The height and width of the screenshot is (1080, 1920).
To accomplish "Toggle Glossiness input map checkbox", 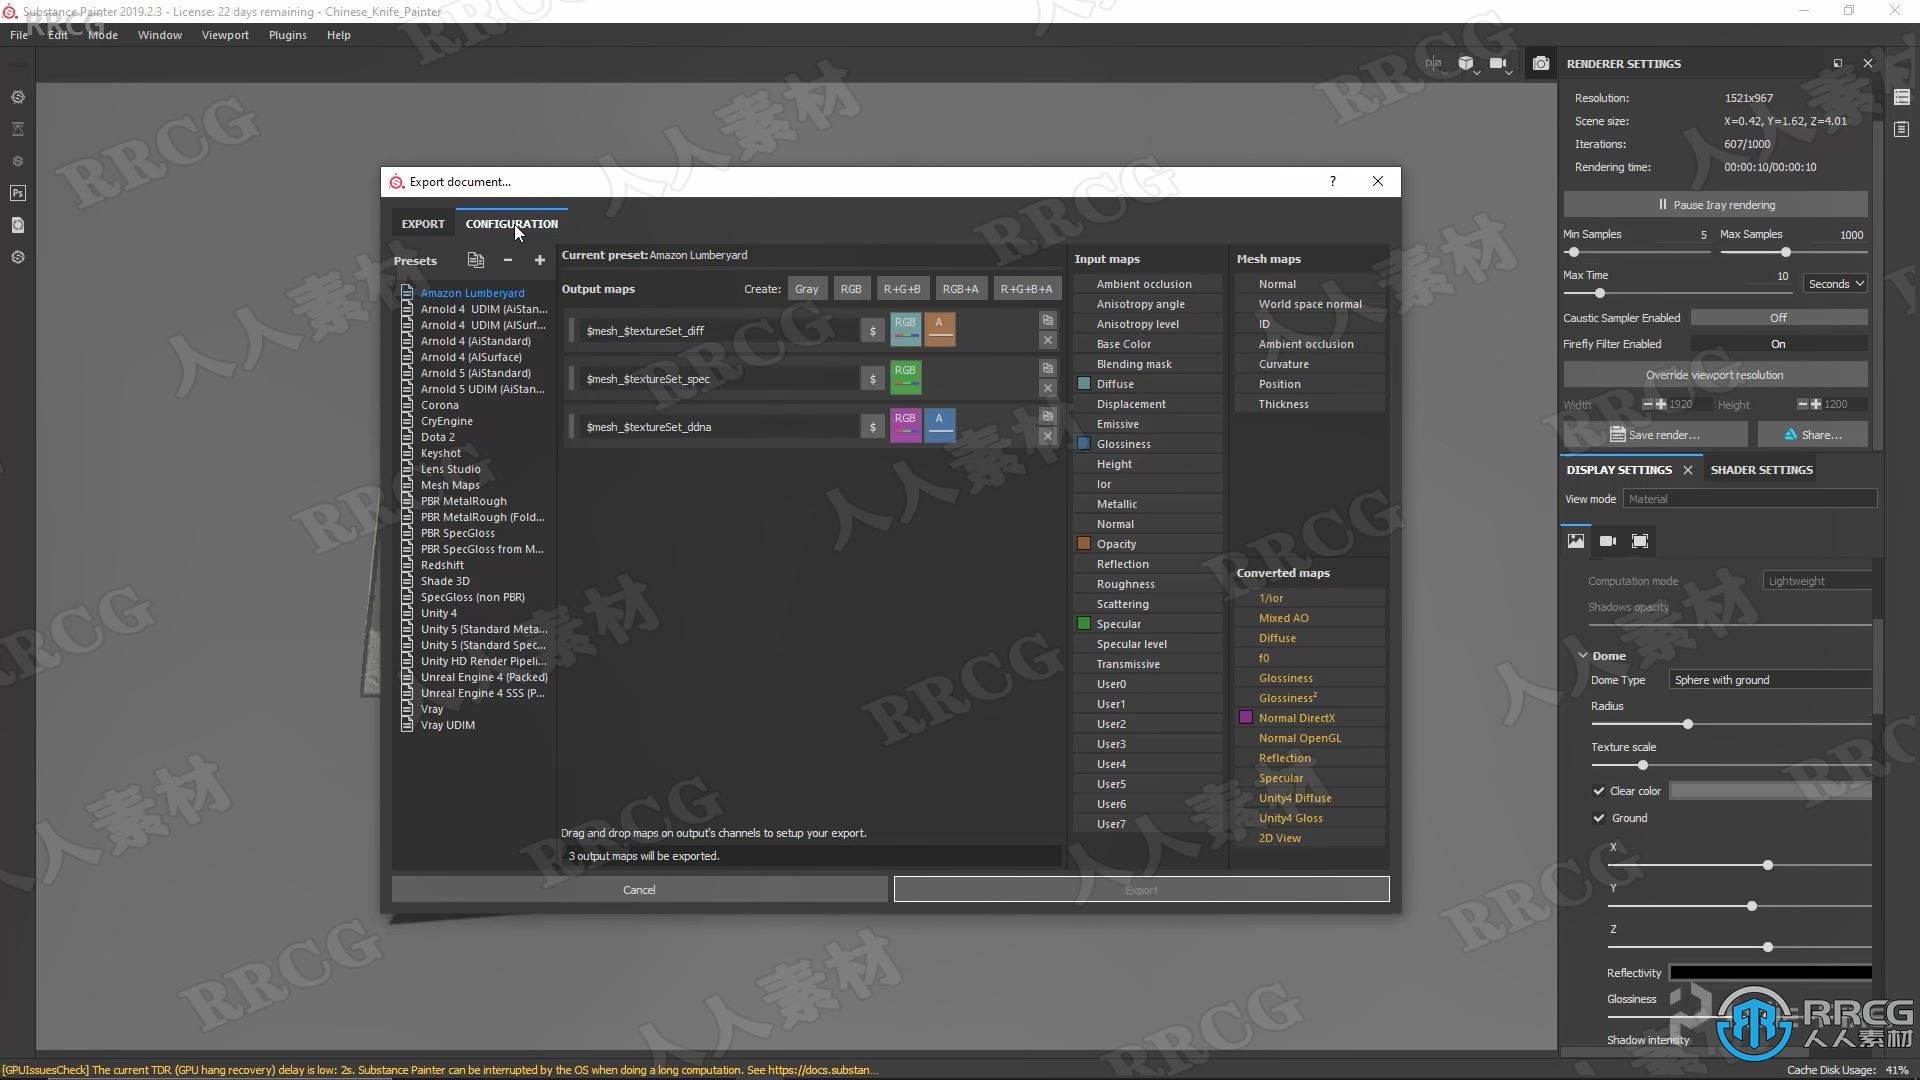I will click(1083, 443).
